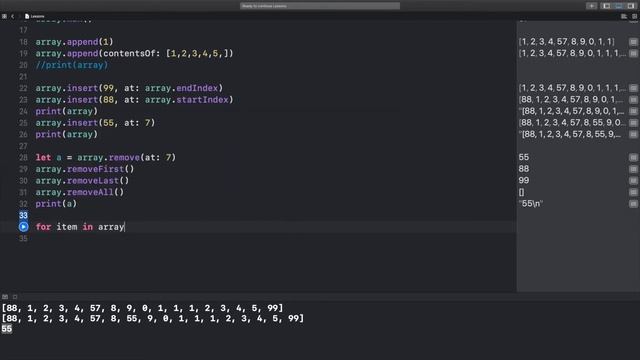Click the insert(55, at: 7) line
The image size is (640, 360).
pyautogui.click(x=95, y=123)
